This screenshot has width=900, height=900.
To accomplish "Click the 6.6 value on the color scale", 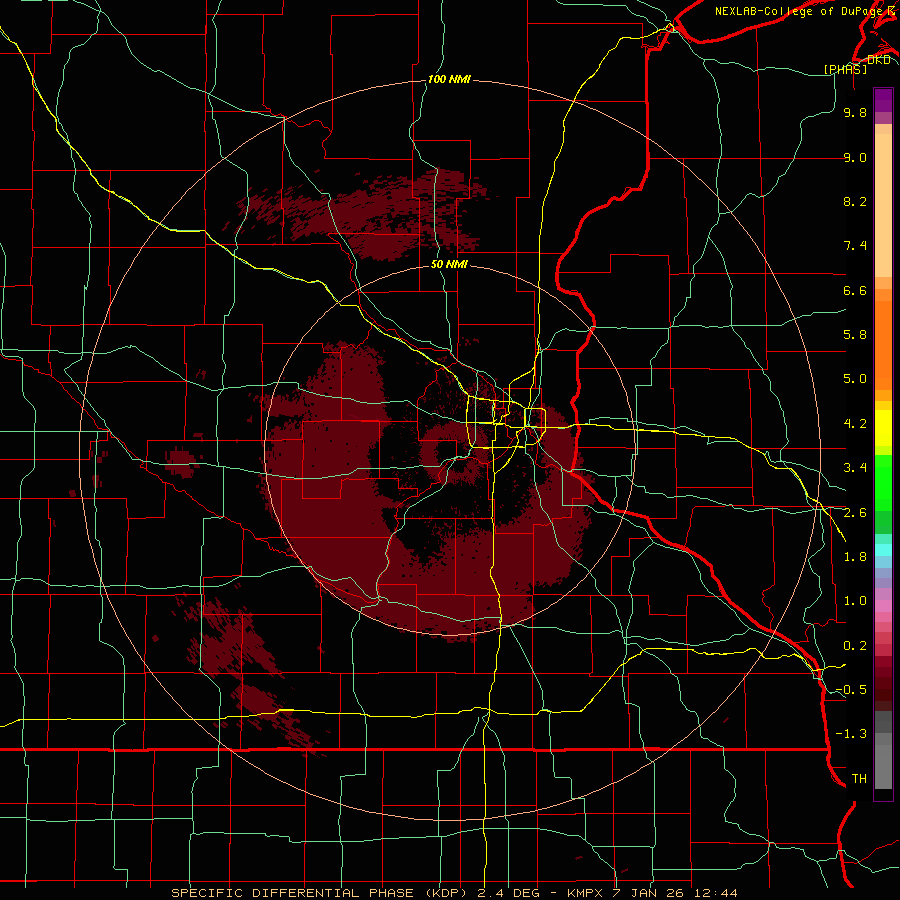I will tap(855, 290).
